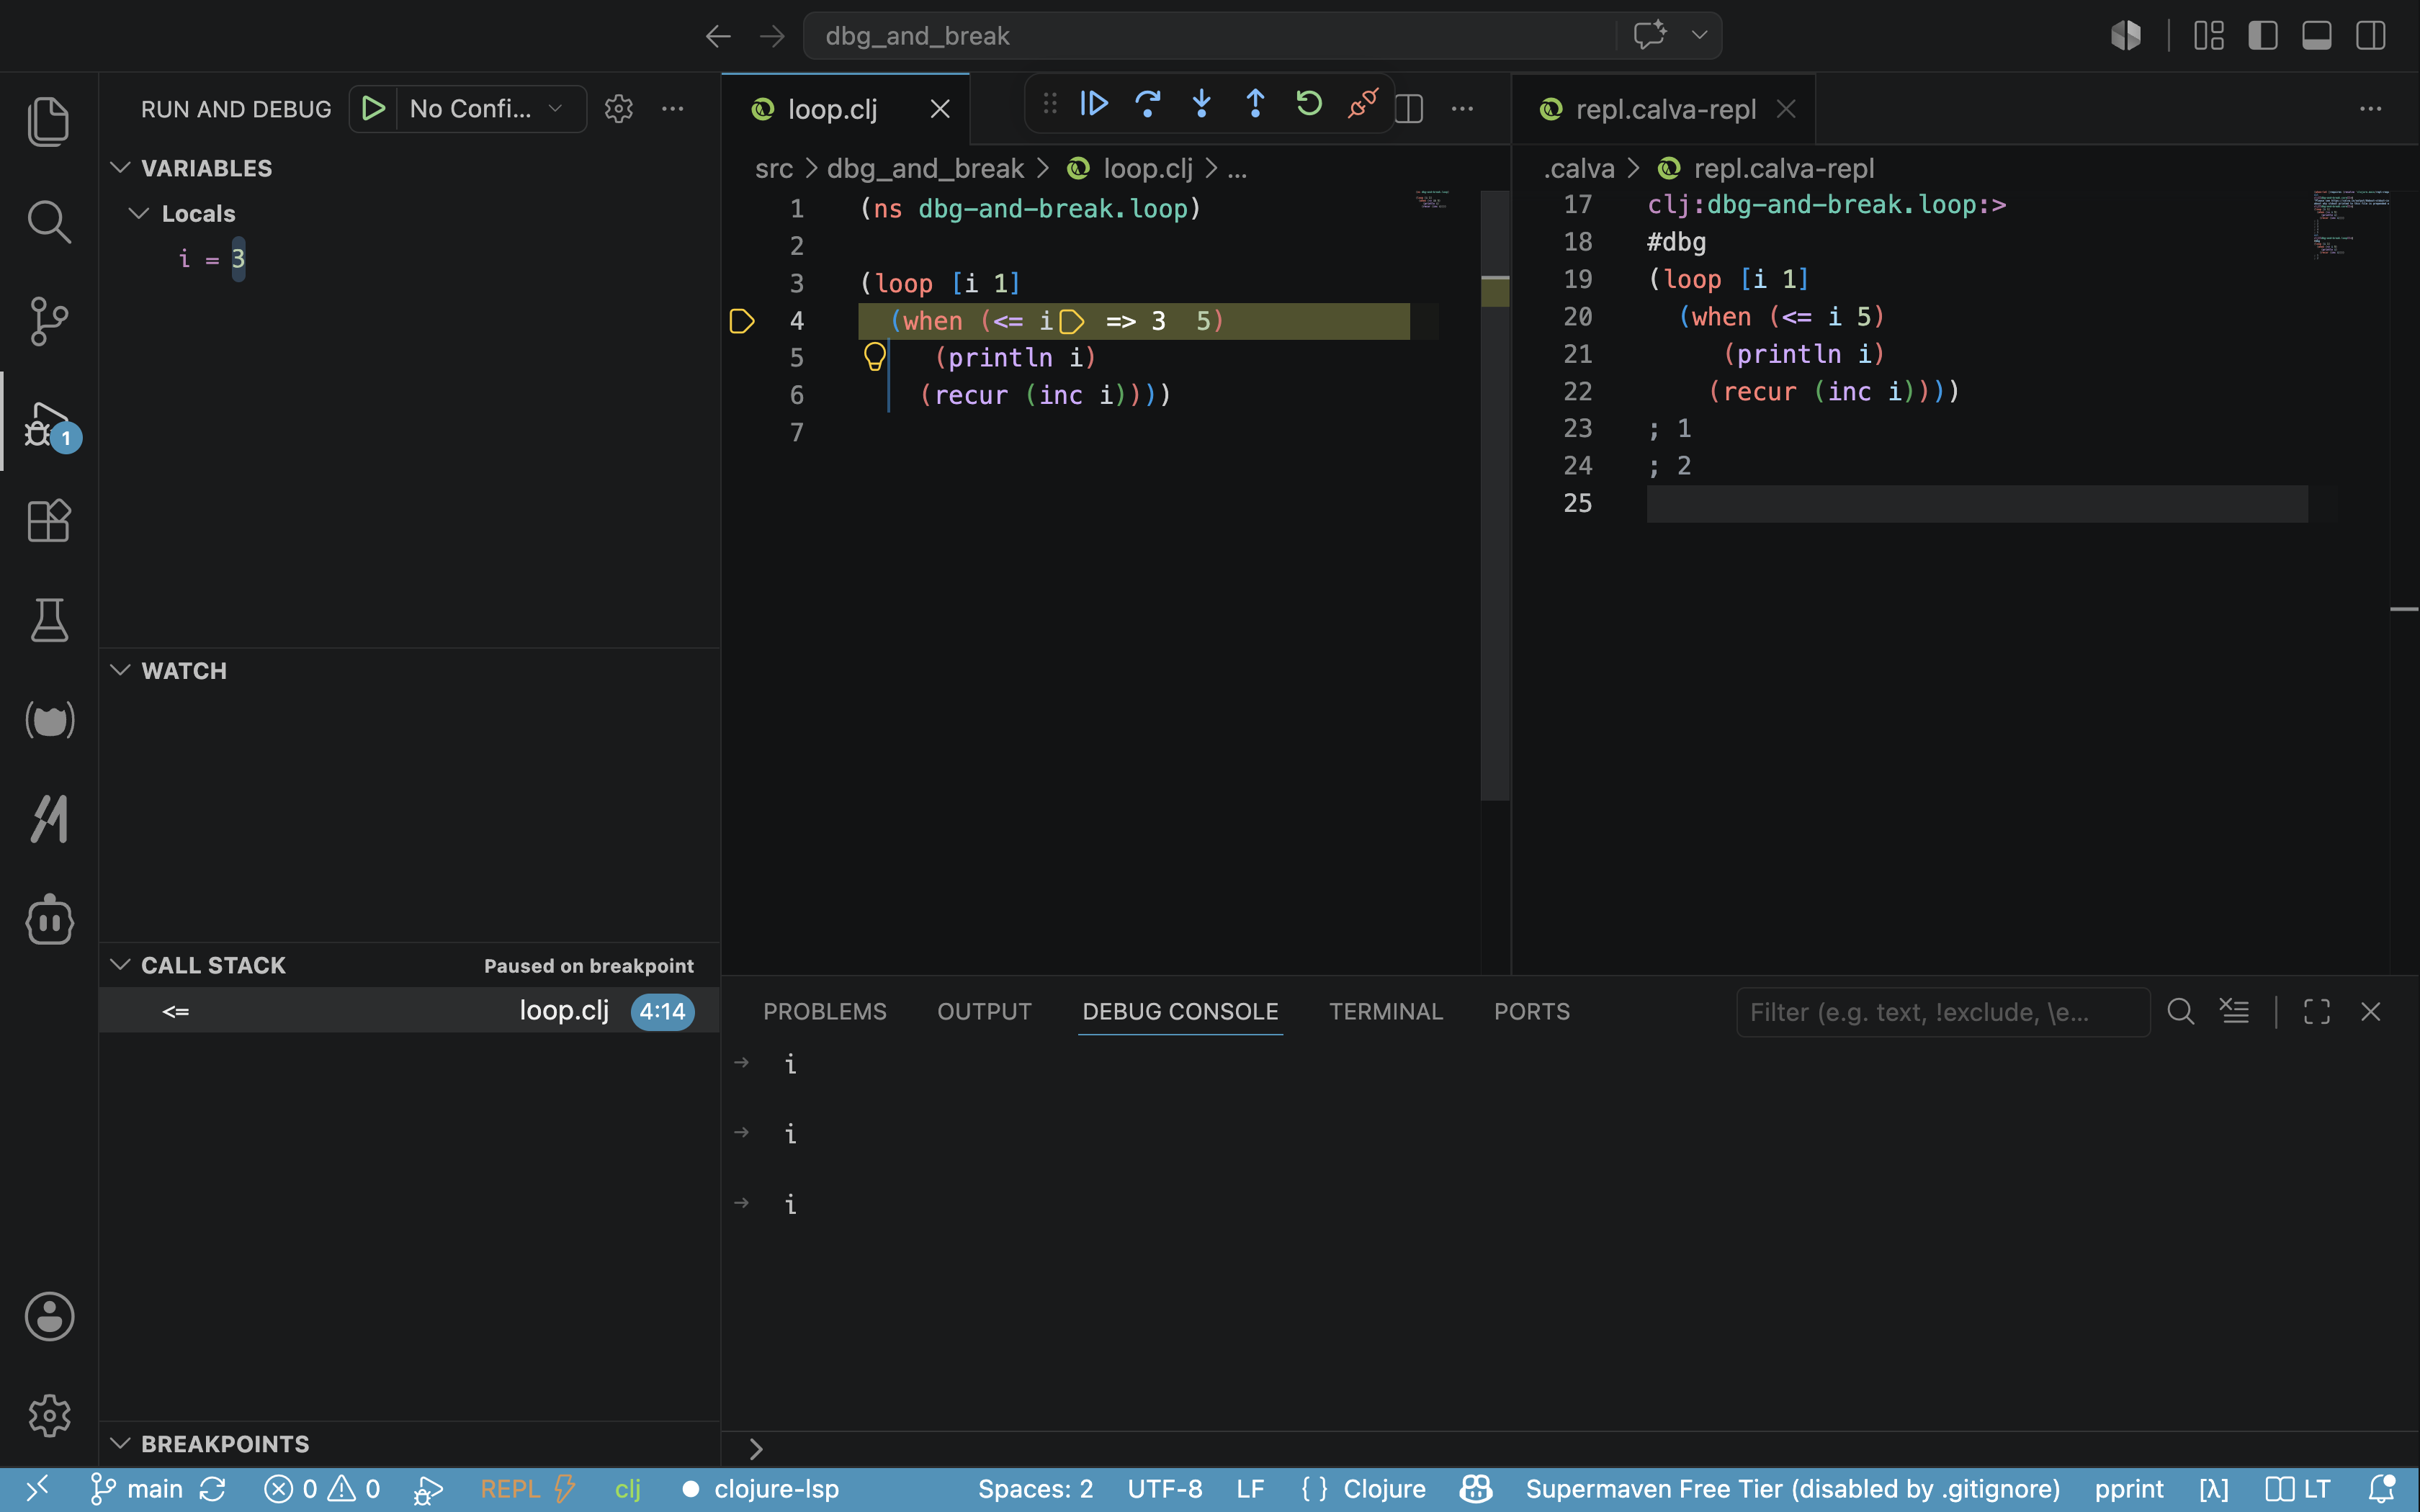Screen dimensions: 2420x1512
Task: Continue execution with debug toolbar button
Action: tap(1094, 104)
